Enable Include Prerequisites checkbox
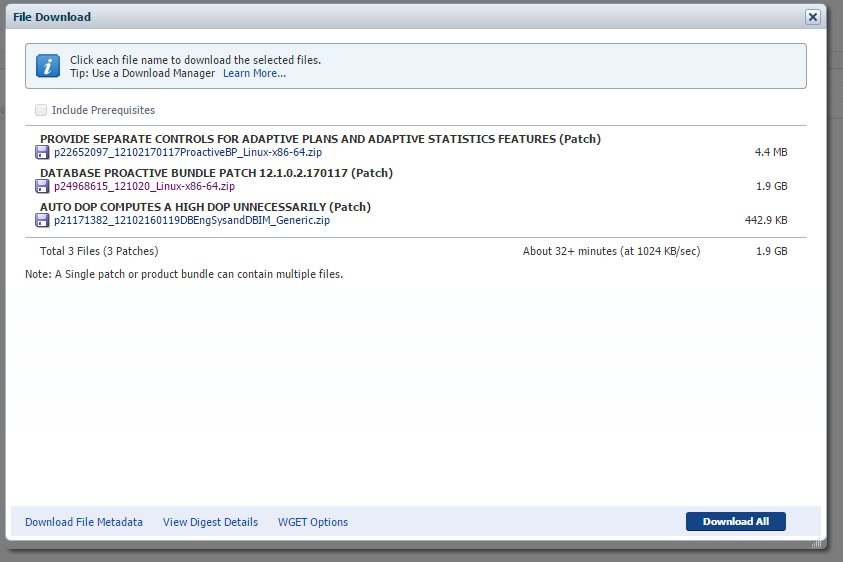The width and height of the screenshot is (843, 562). tap(41, 110)
